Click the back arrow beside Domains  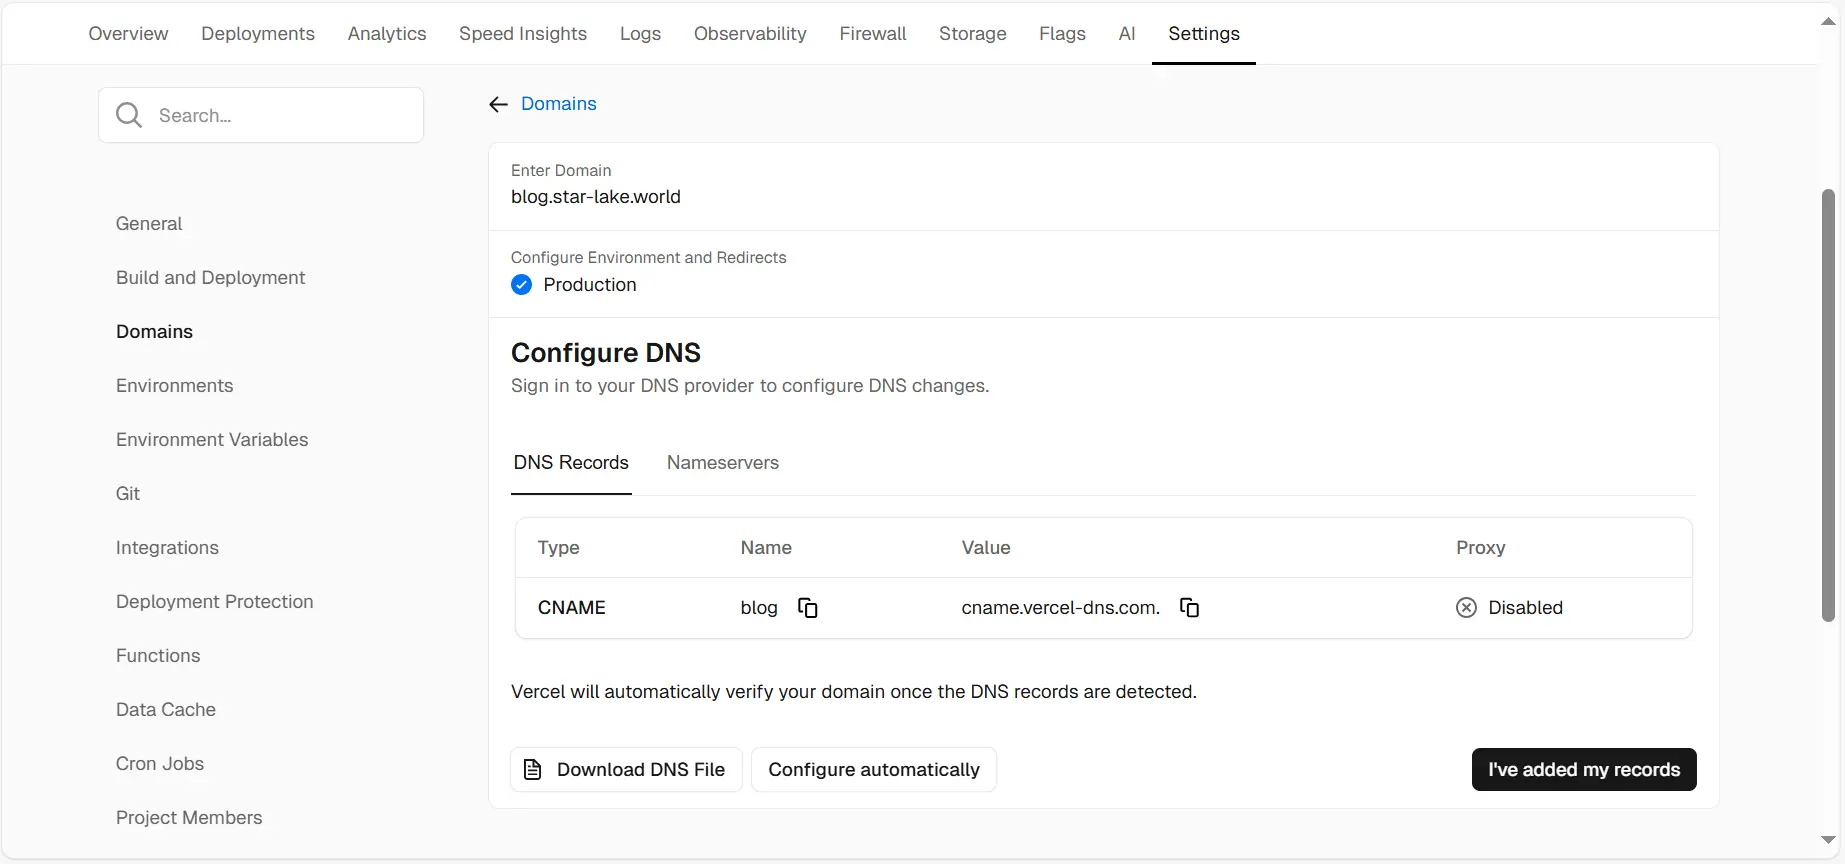[498, 104]
